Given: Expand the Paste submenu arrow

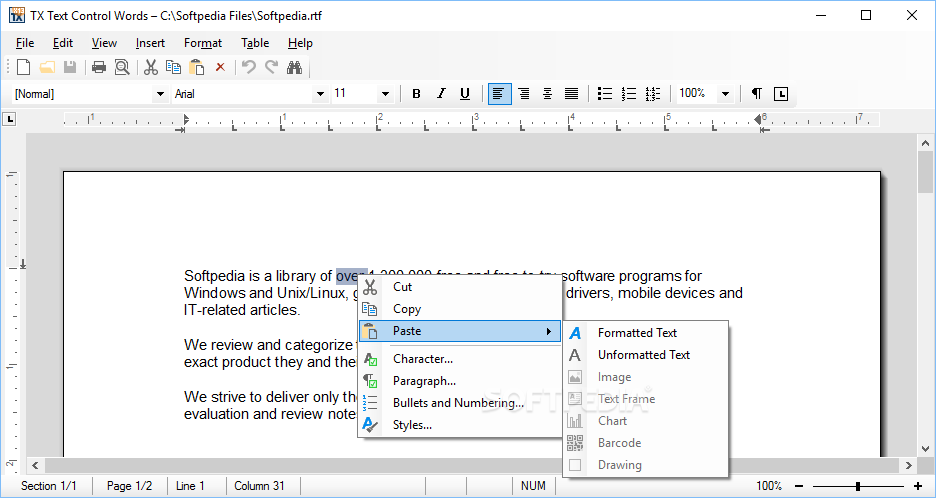Looking at the screenshot, I should click(549, 331).
